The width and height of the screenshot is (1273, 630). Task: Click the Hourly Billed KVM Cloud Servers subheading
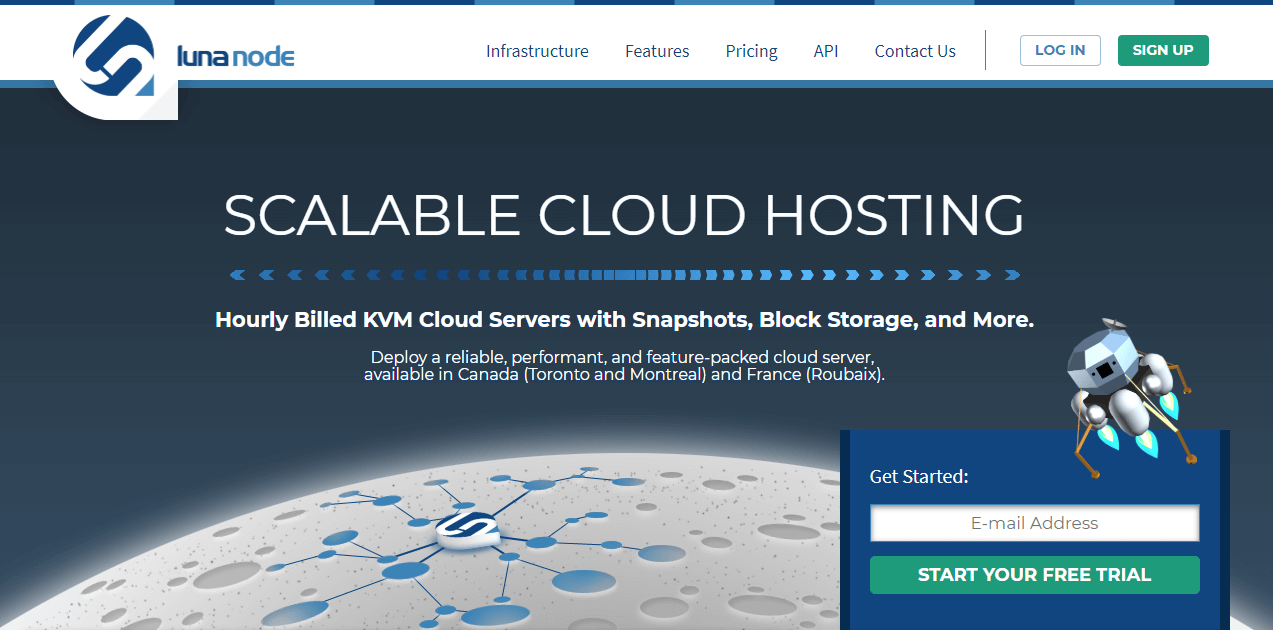(624, 321)
